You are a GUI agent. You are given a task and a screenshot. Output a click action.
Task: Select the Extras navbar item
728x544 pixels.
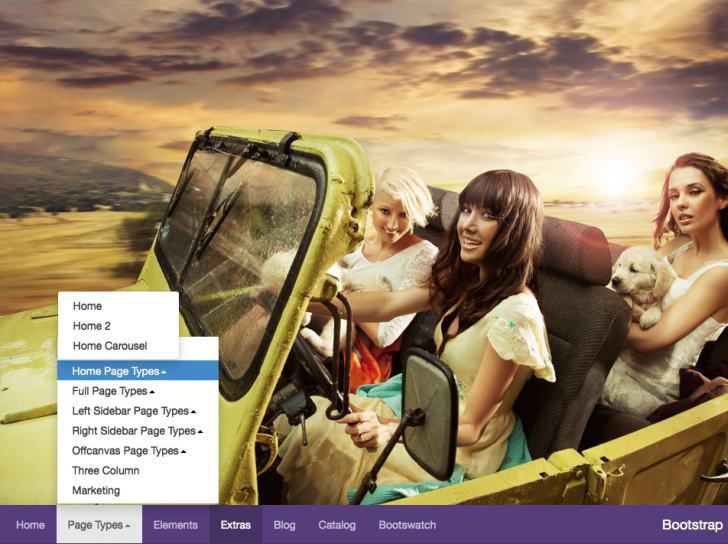235,525
